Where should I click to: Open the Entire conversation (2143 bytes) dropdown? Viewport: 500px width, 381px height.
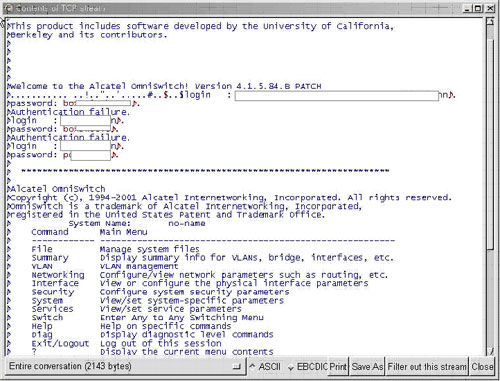tap(126, 366)
